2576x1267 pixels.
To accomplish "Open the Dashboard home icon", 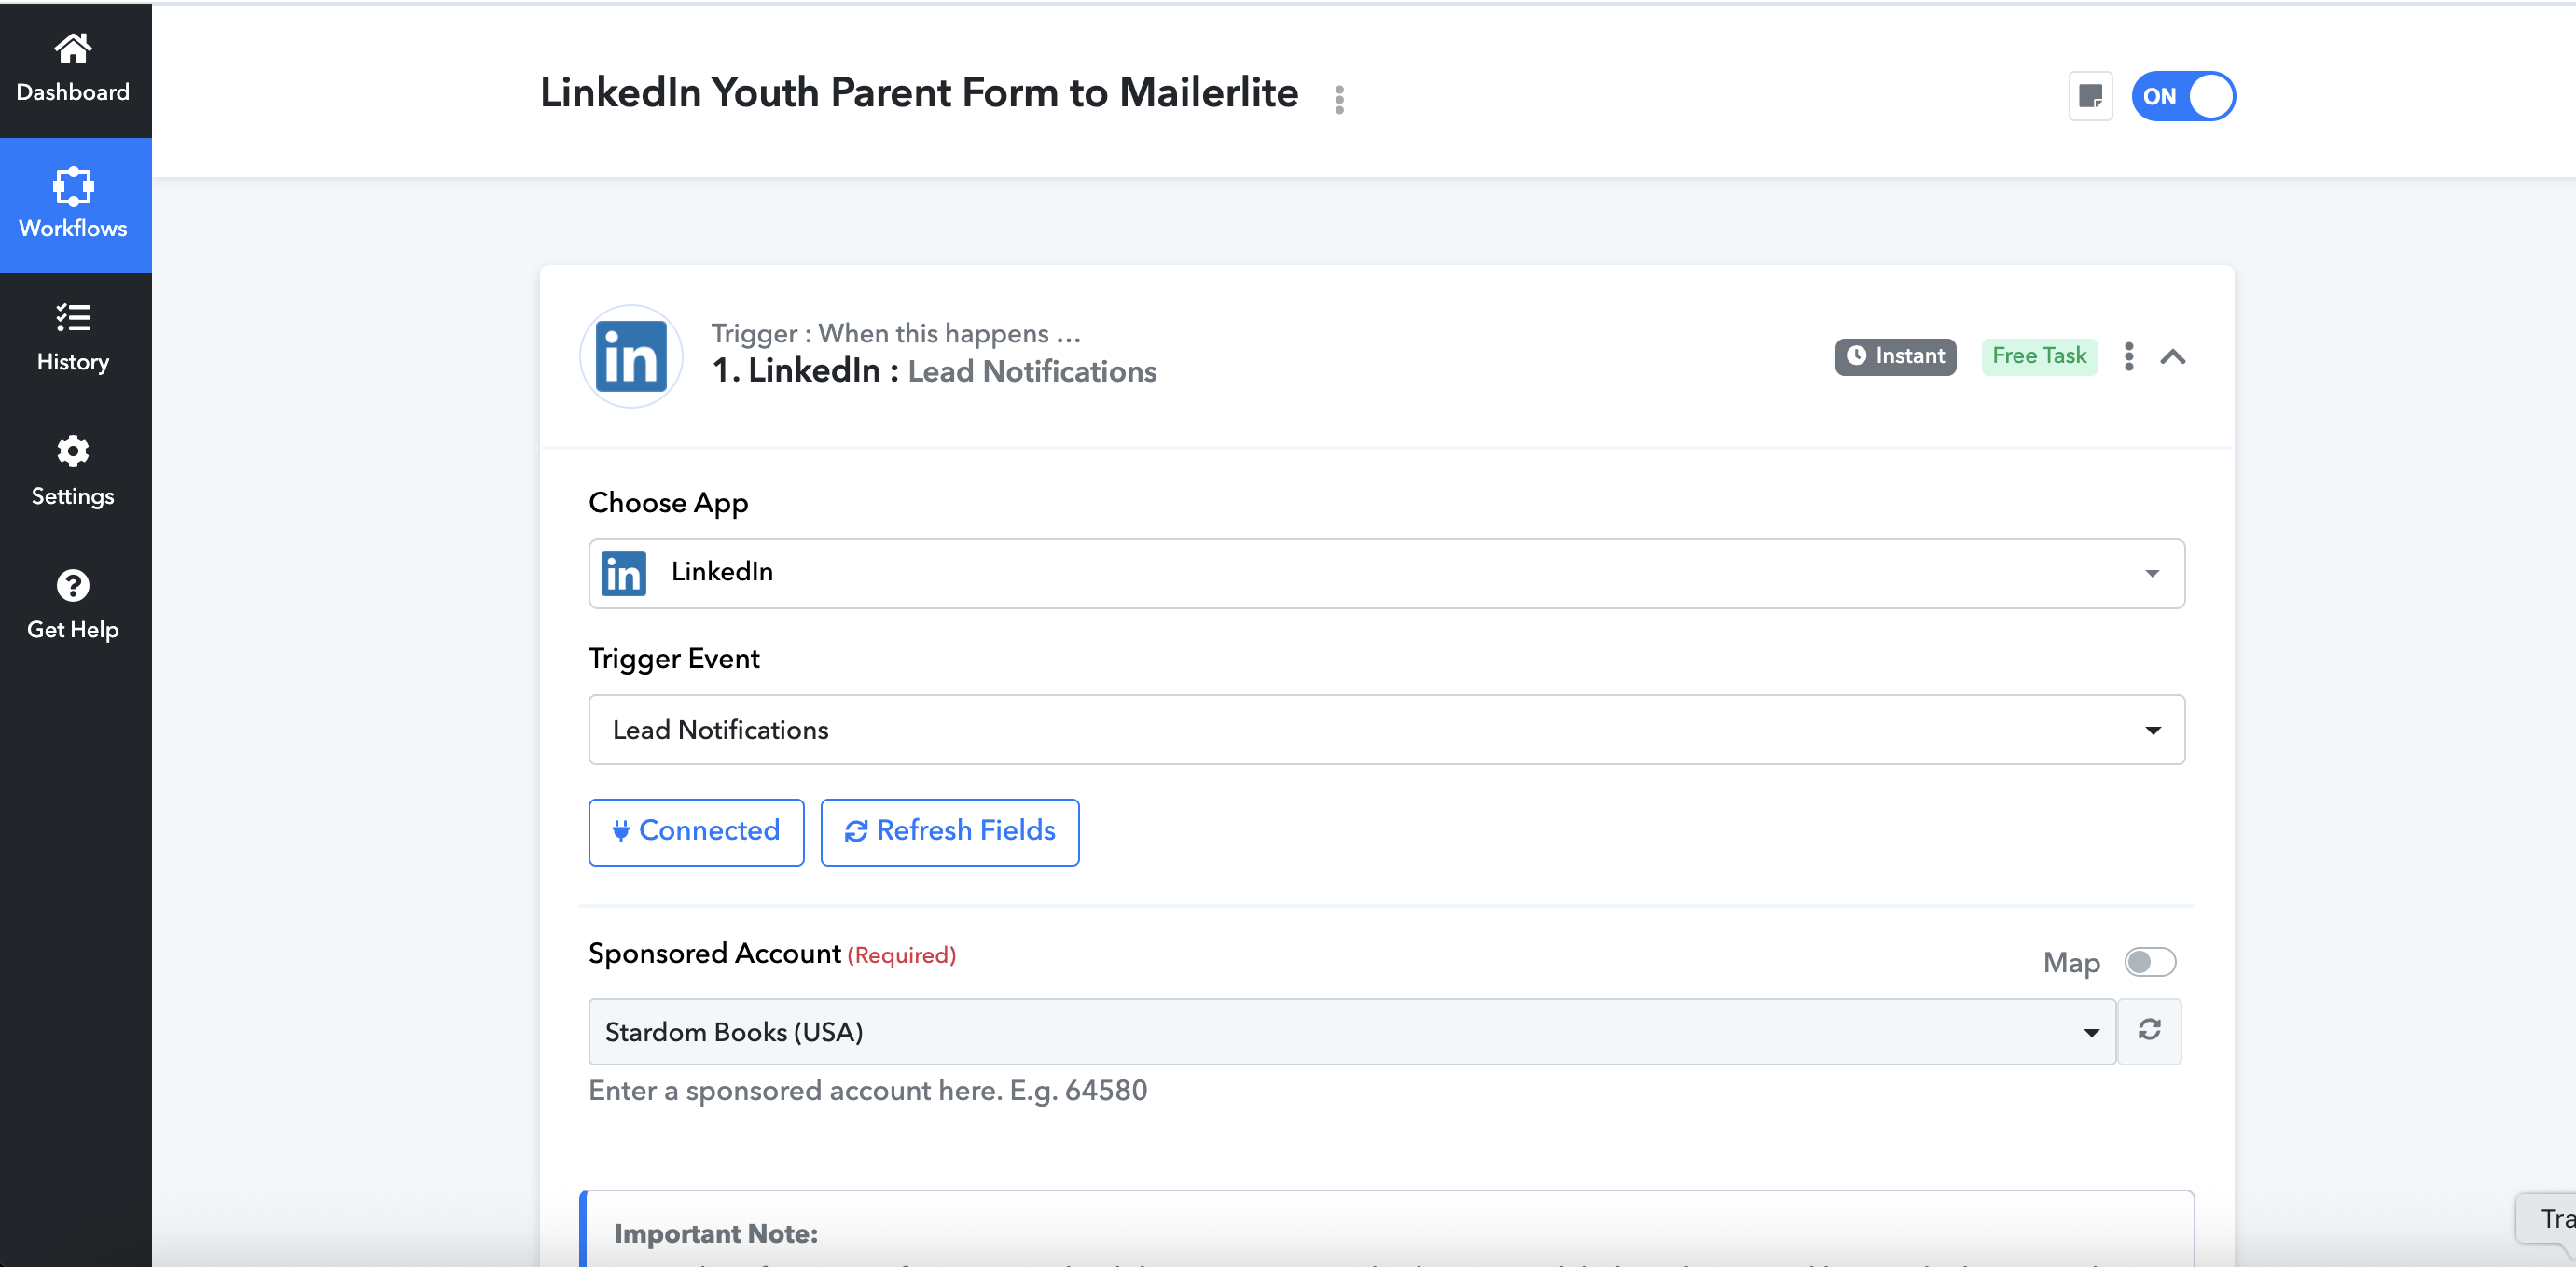I will coord(73,48).
